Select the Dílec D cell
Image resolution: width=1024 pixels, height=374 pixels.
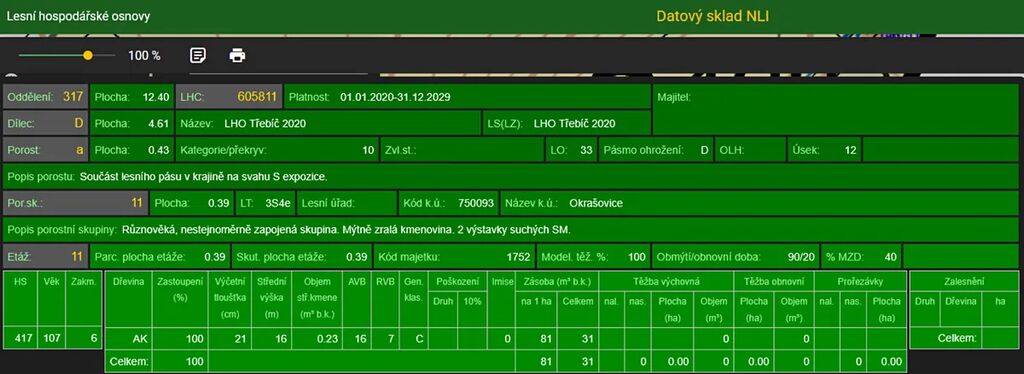click(x=45, y=123)
